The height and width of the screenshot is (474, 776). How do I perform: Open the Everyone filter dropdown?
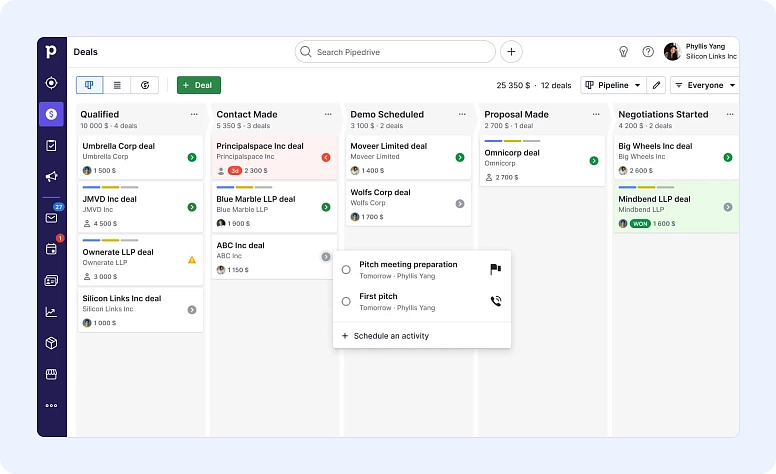click(x=705, y=86)
